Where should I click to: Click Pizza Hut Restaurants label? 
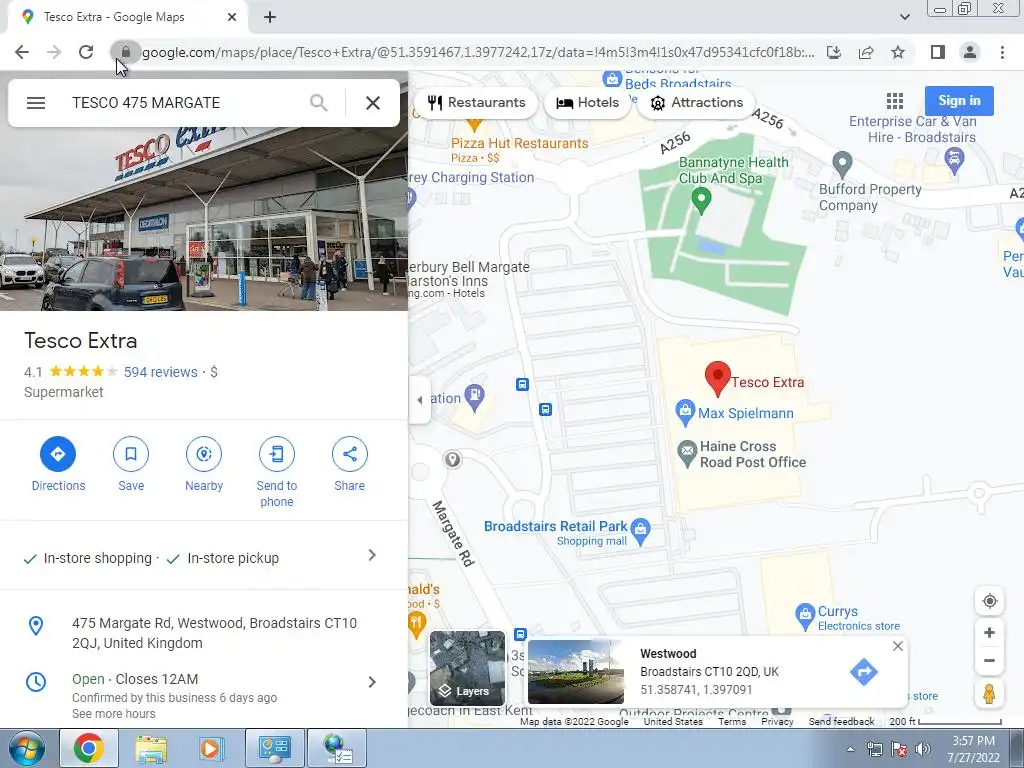(520, 144)
